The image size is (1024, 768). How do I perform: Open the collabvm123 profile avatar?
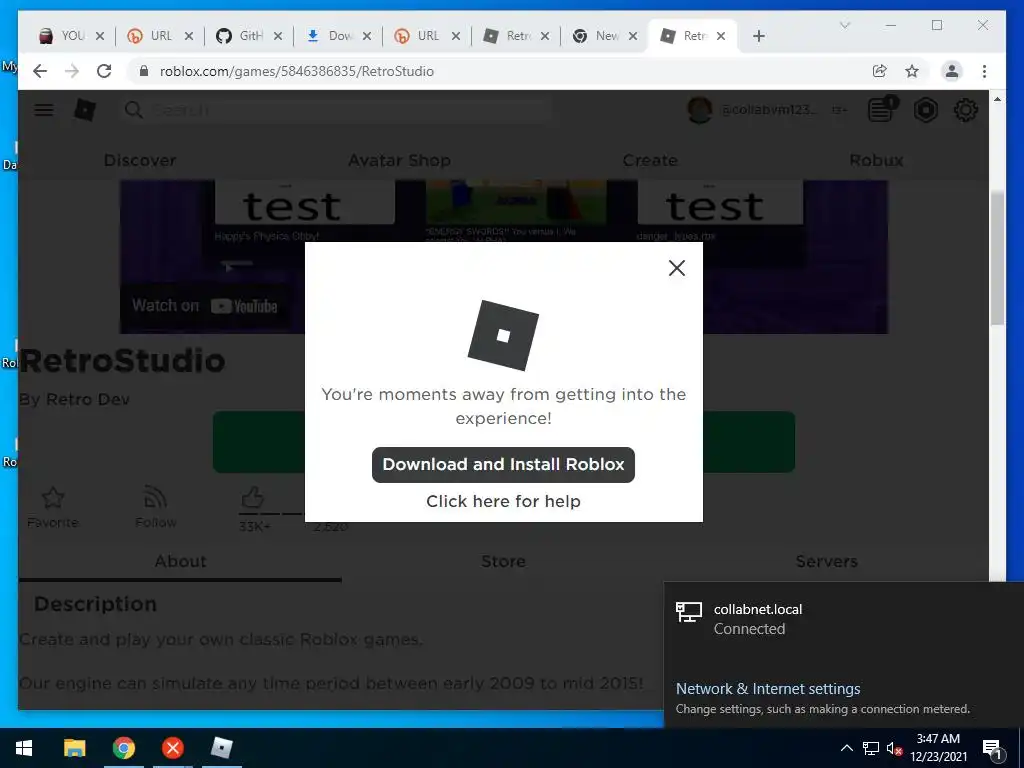[699, 110]
